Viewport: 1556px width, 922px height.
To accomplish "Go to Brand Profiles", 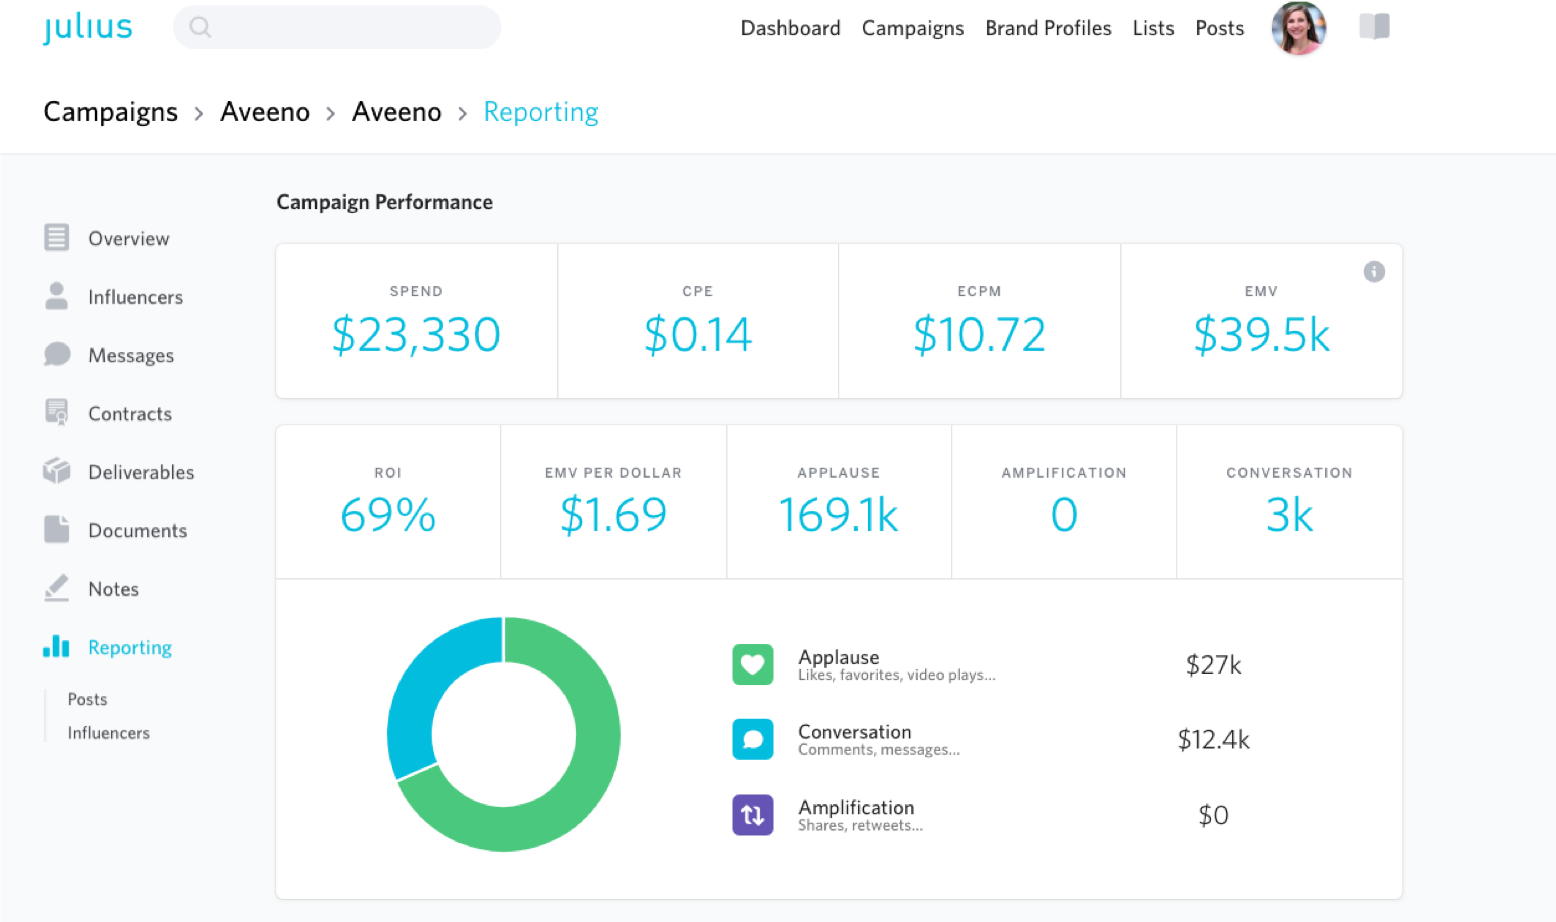I will point(1048,28).
